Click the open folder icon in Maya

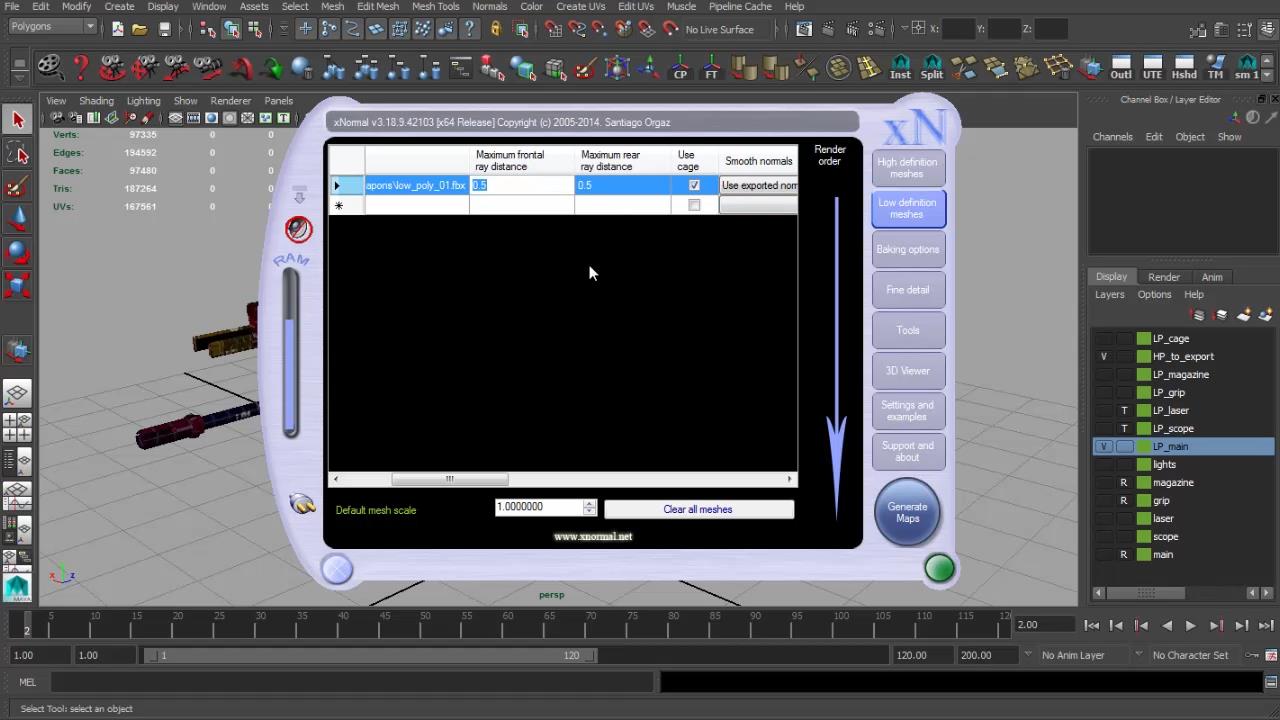(x=140, y=29)
